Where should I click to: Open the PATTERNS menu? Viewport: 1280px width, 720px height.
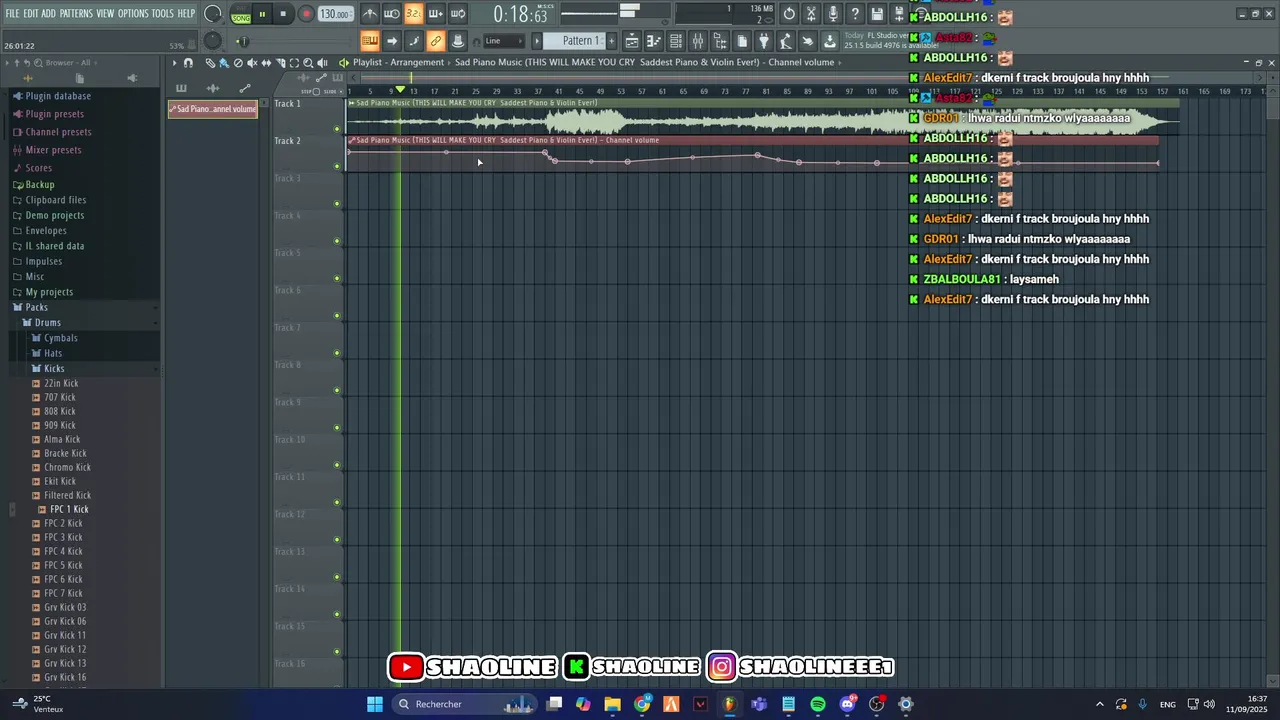(x=76, y=14)
